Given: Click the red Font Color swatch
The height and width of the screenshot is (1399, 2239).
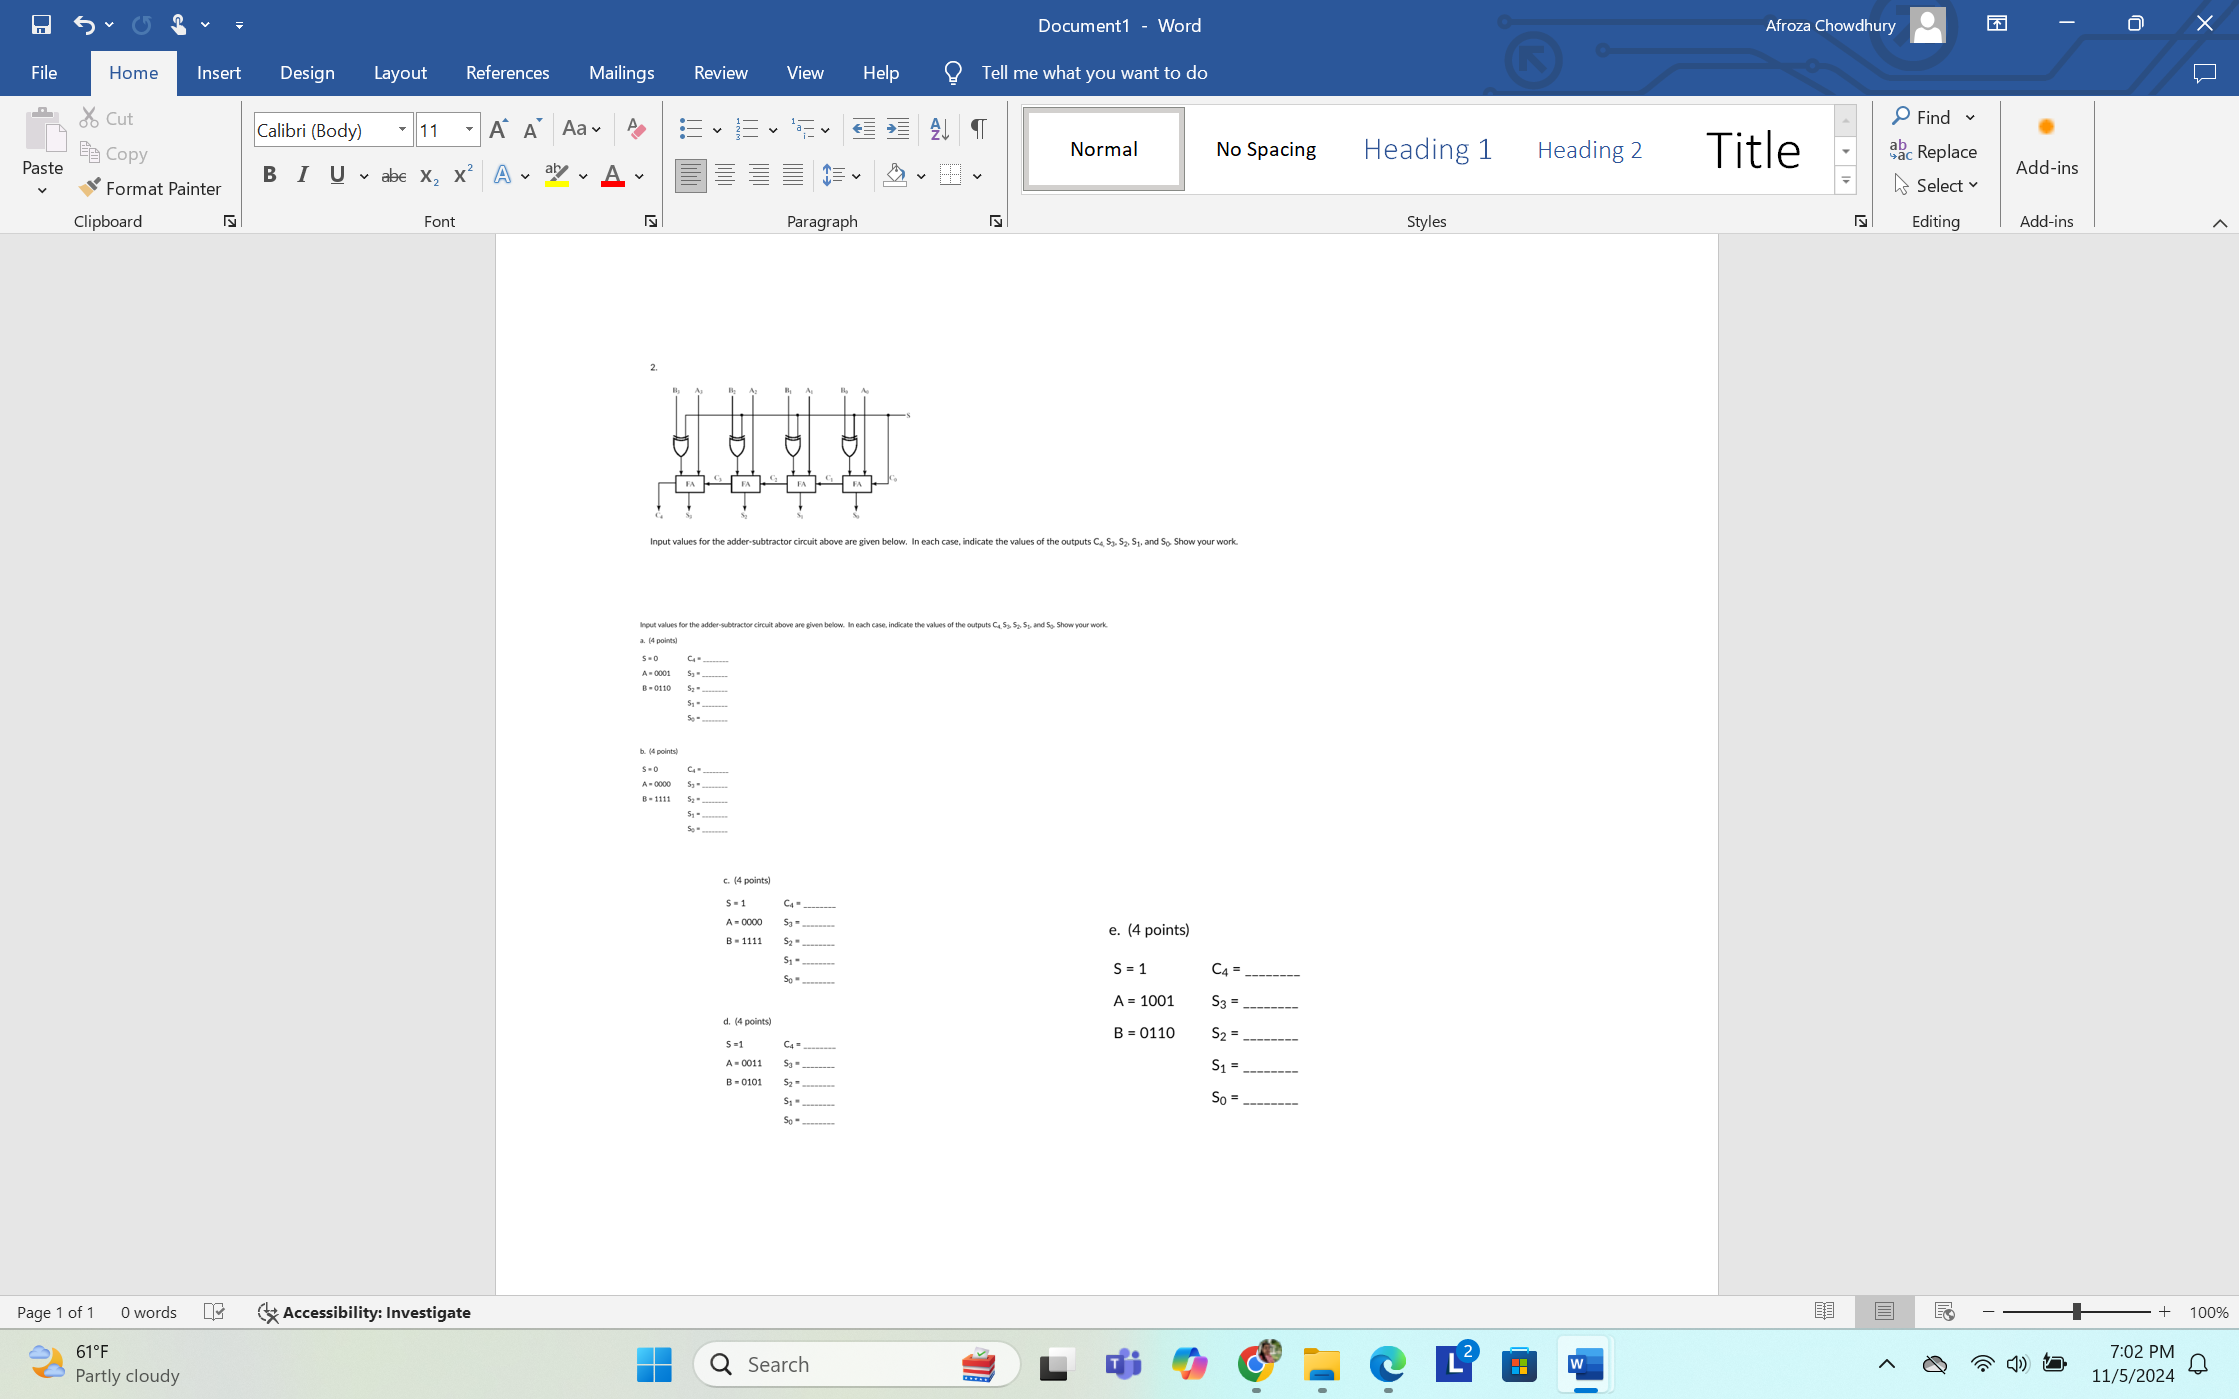Looking at the screenshot, I should pos(613,176).
